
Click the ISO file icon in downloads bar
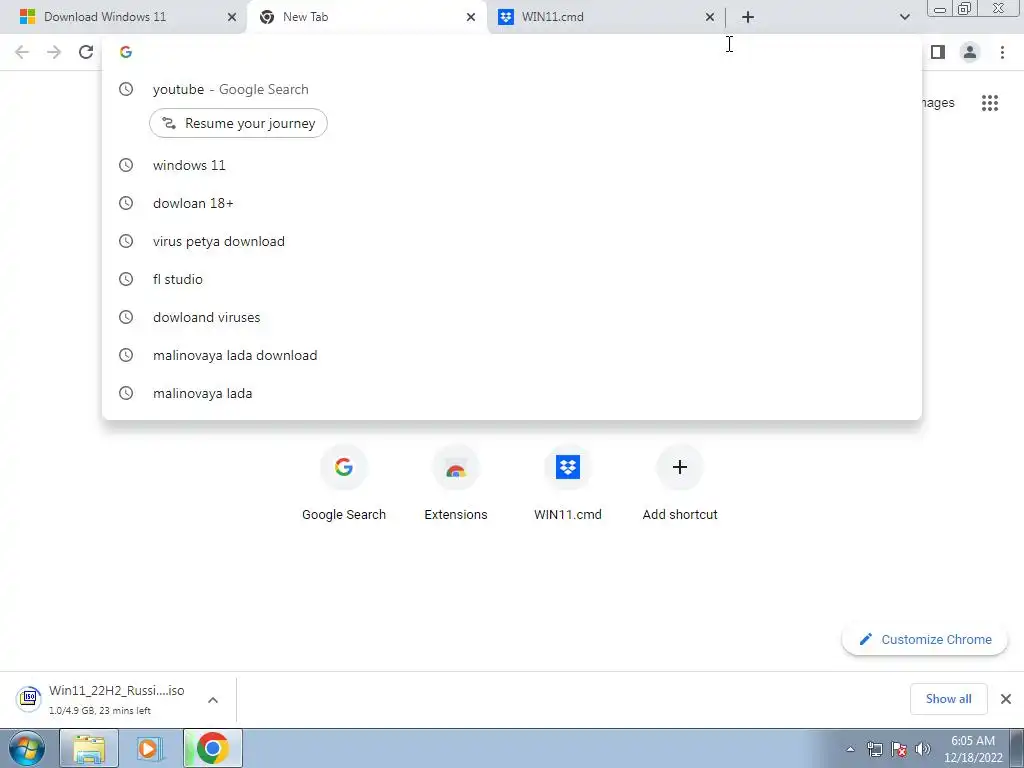pos(29,699)
